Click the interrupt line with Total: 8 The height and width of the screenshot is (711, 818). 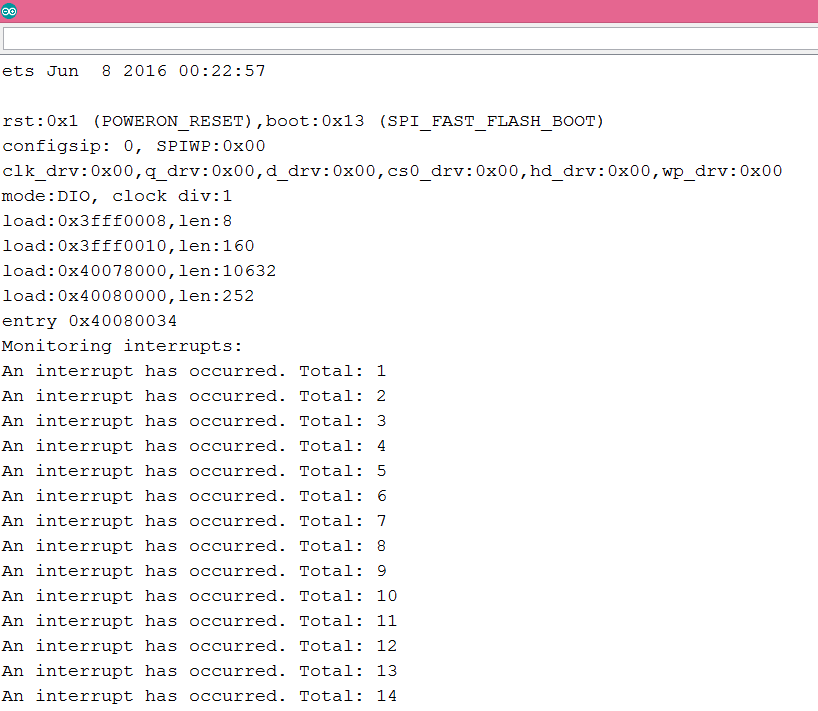coord(194,547)
